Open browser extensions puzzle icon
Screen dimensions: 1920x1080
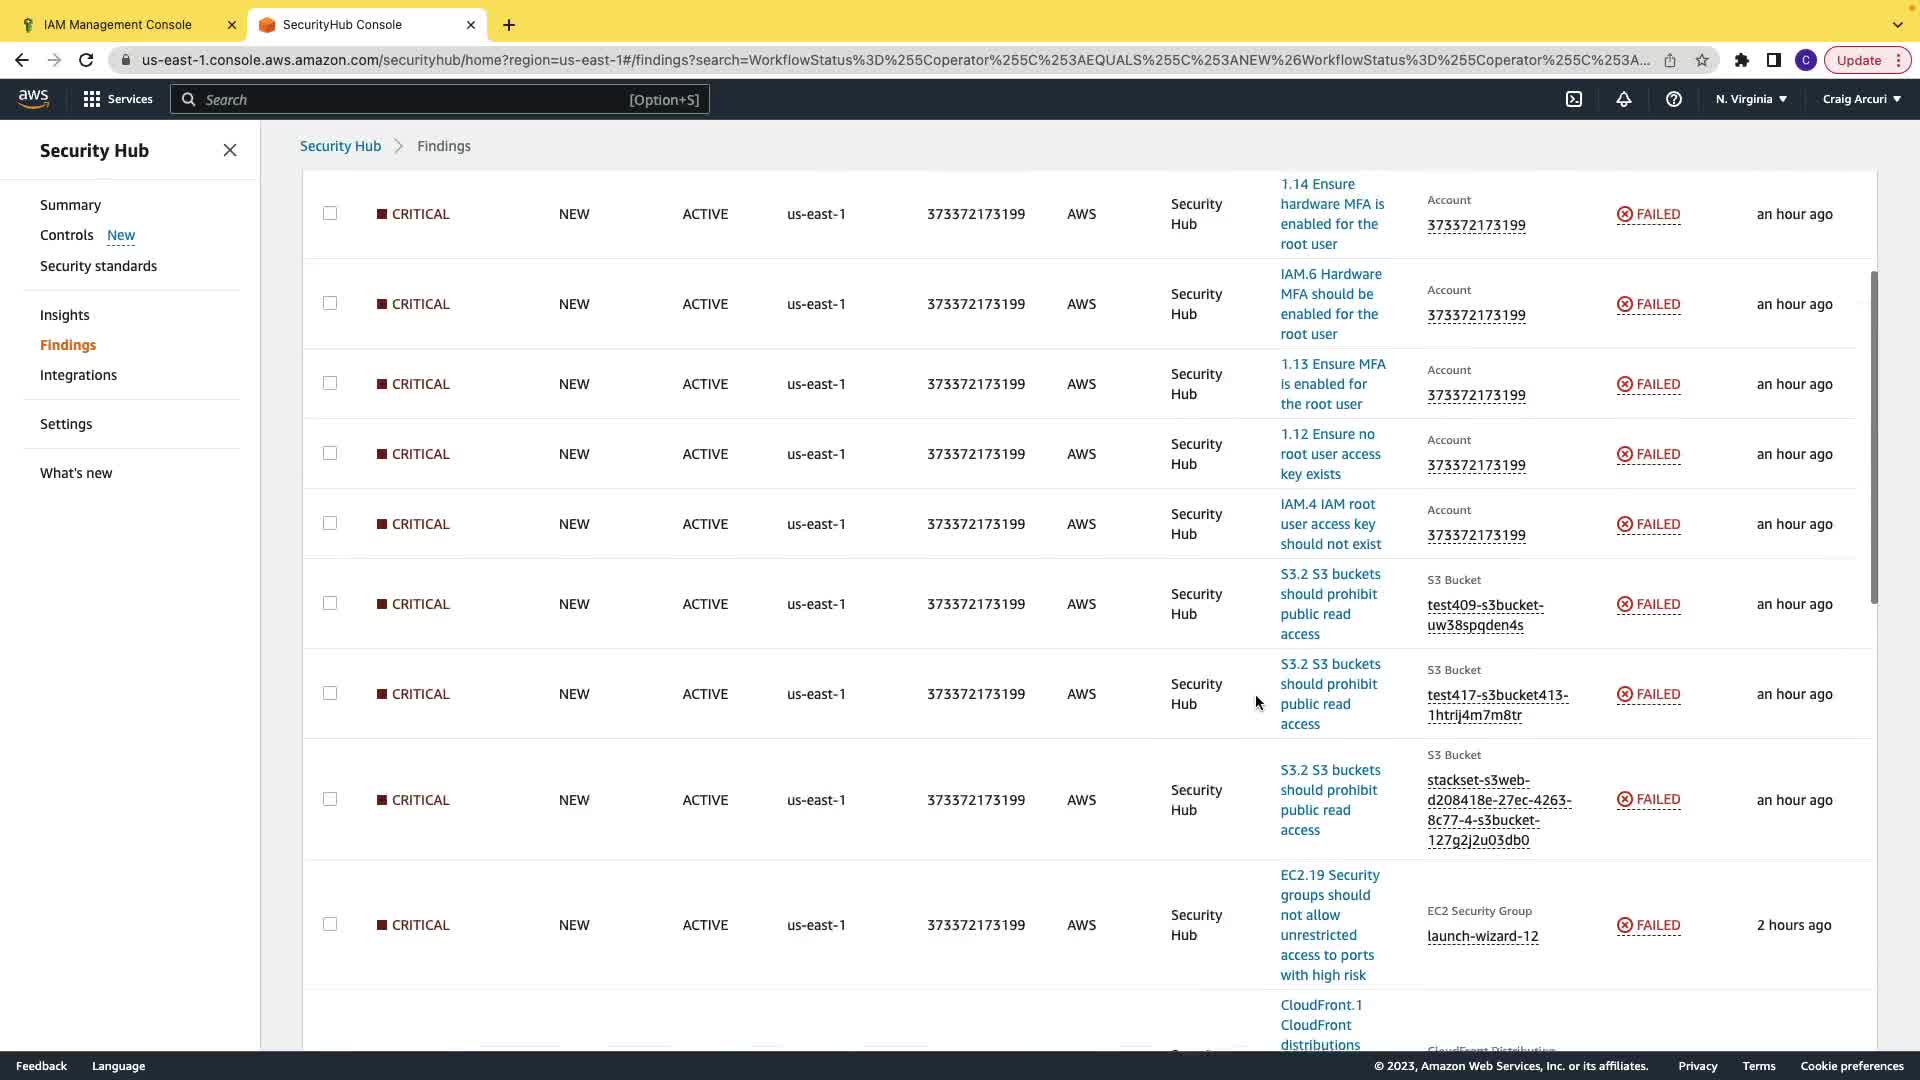click(x=1741, y=60)
